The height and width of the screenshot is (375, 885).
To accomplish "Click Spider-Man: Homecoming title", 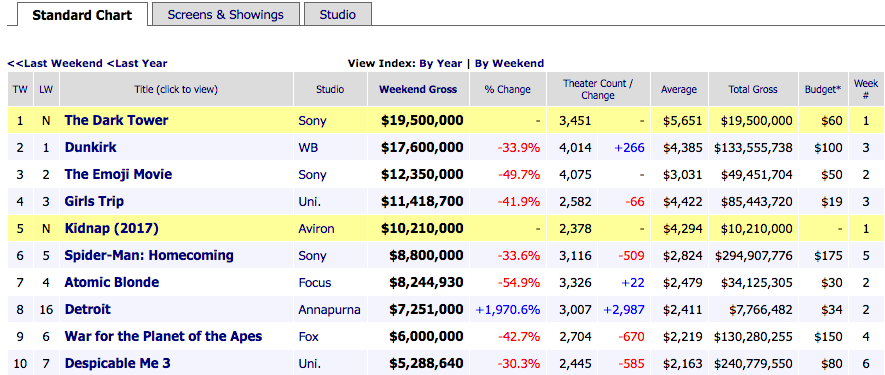I will [x=149, y=255].
